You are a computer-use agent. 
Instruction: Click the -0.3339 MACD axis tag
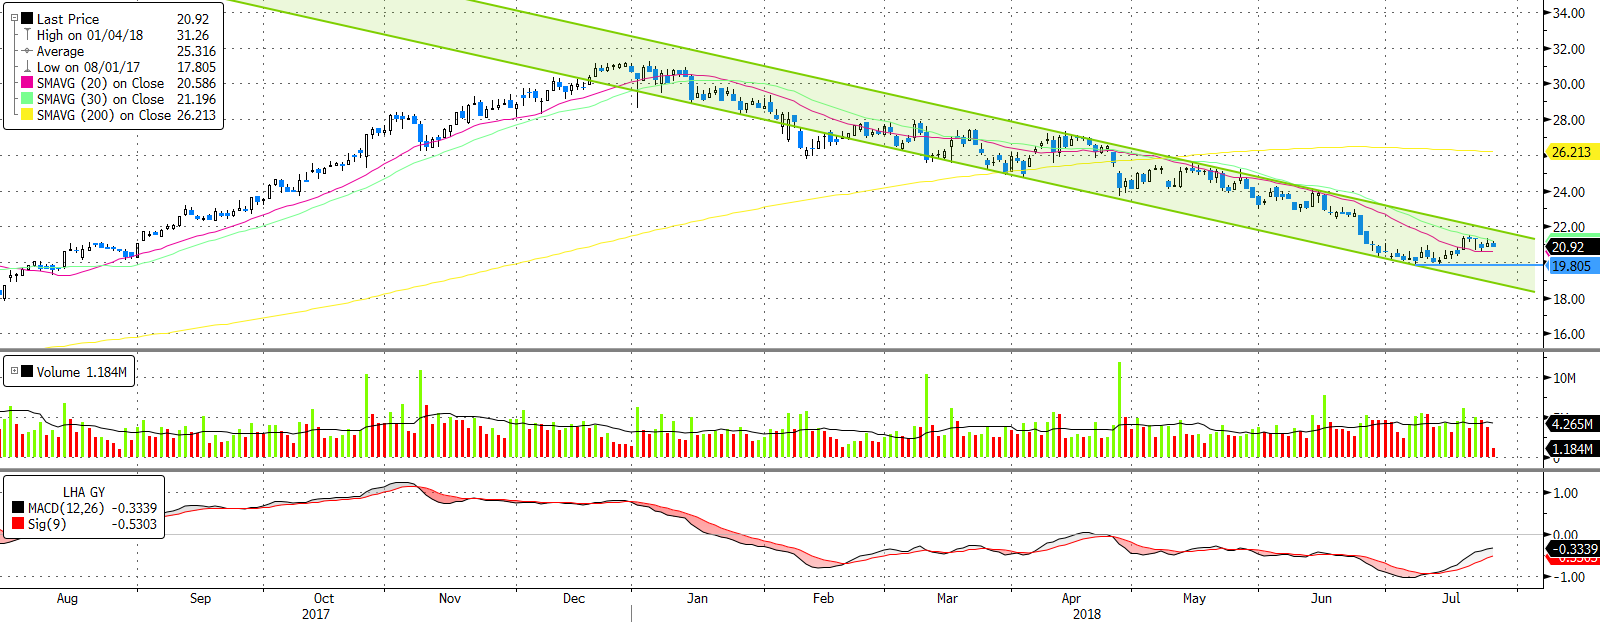1572,549
